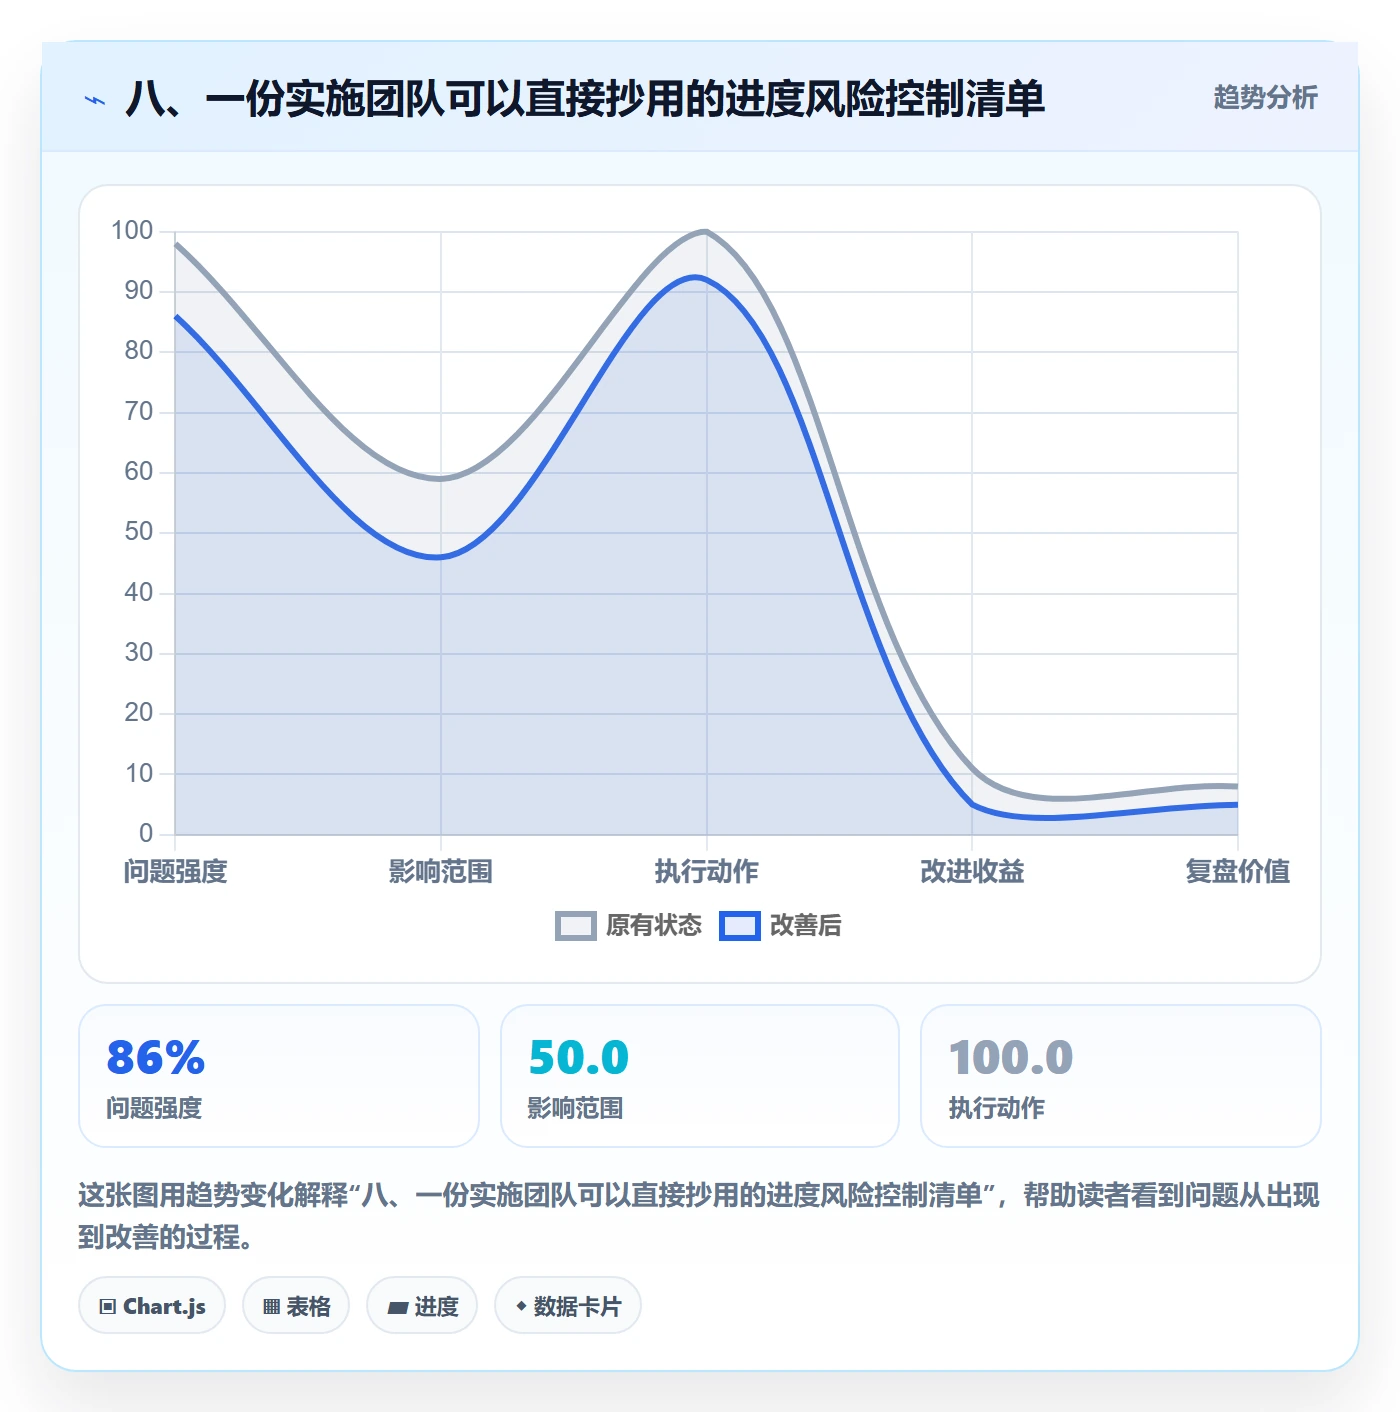Select the 100.0 执行动作 card

click(1120, 1076)
